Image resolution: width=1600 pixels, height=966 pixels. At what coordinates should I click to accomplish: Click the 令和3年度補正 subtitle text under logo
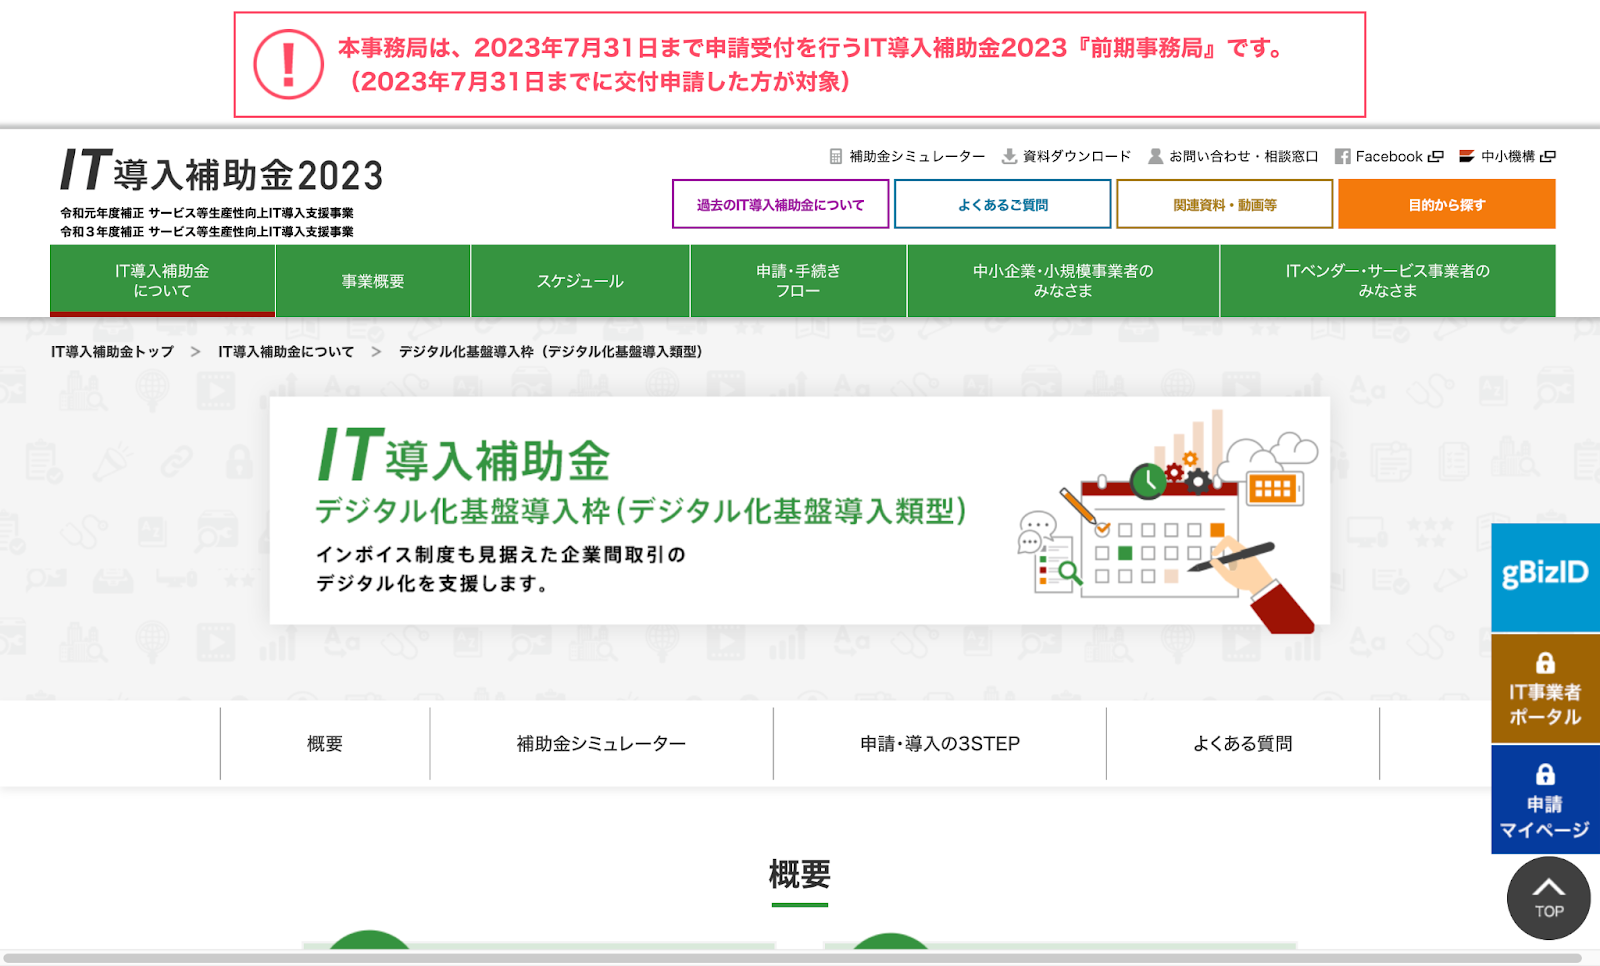pyautogui.click(x=207, y=232)
